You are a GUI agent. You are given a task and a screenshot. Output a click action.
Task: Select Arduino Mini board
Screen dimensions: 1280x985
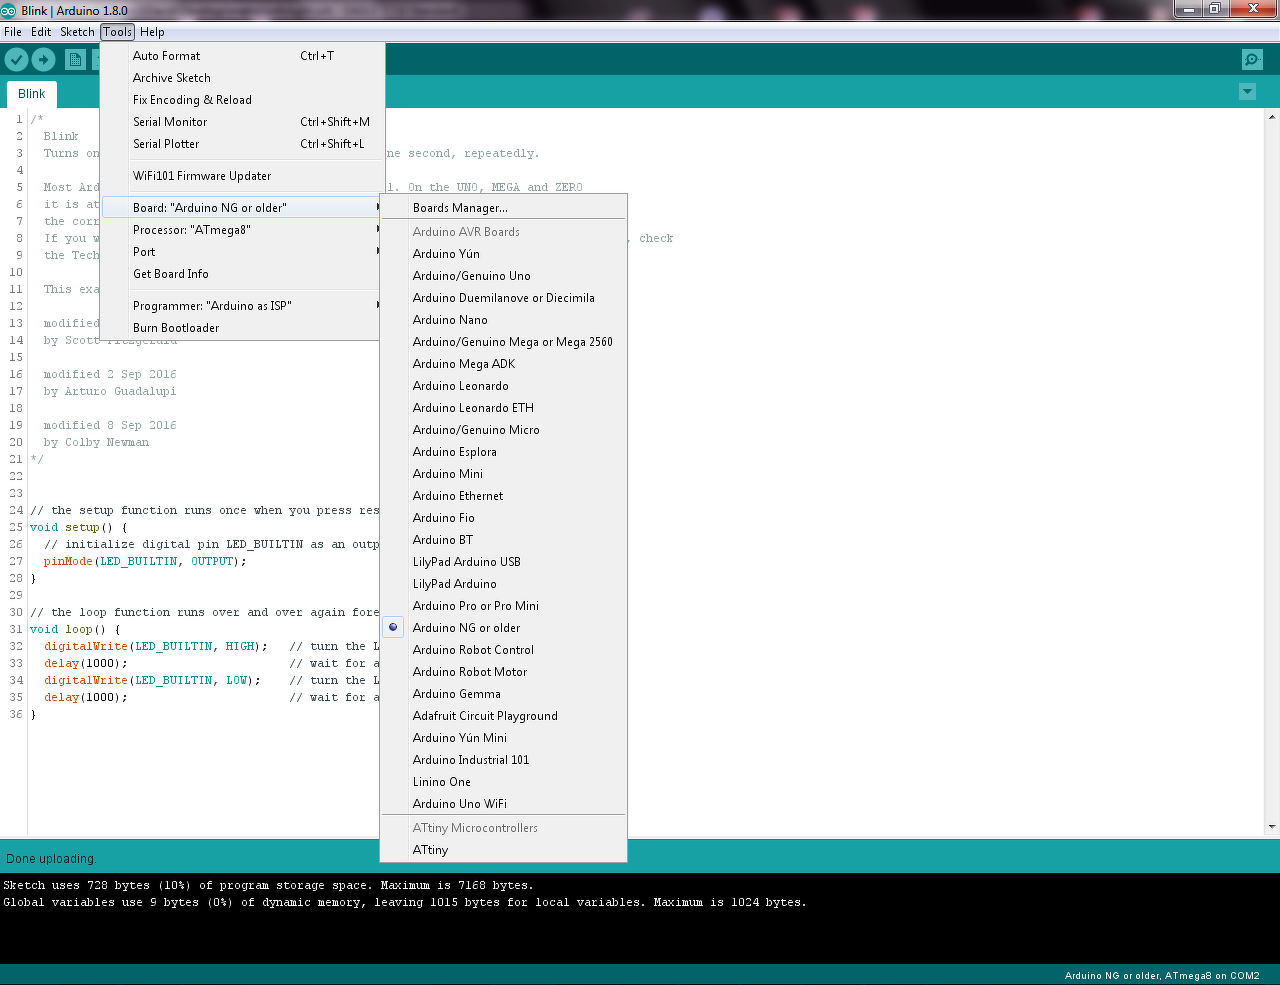coord(504,474)
